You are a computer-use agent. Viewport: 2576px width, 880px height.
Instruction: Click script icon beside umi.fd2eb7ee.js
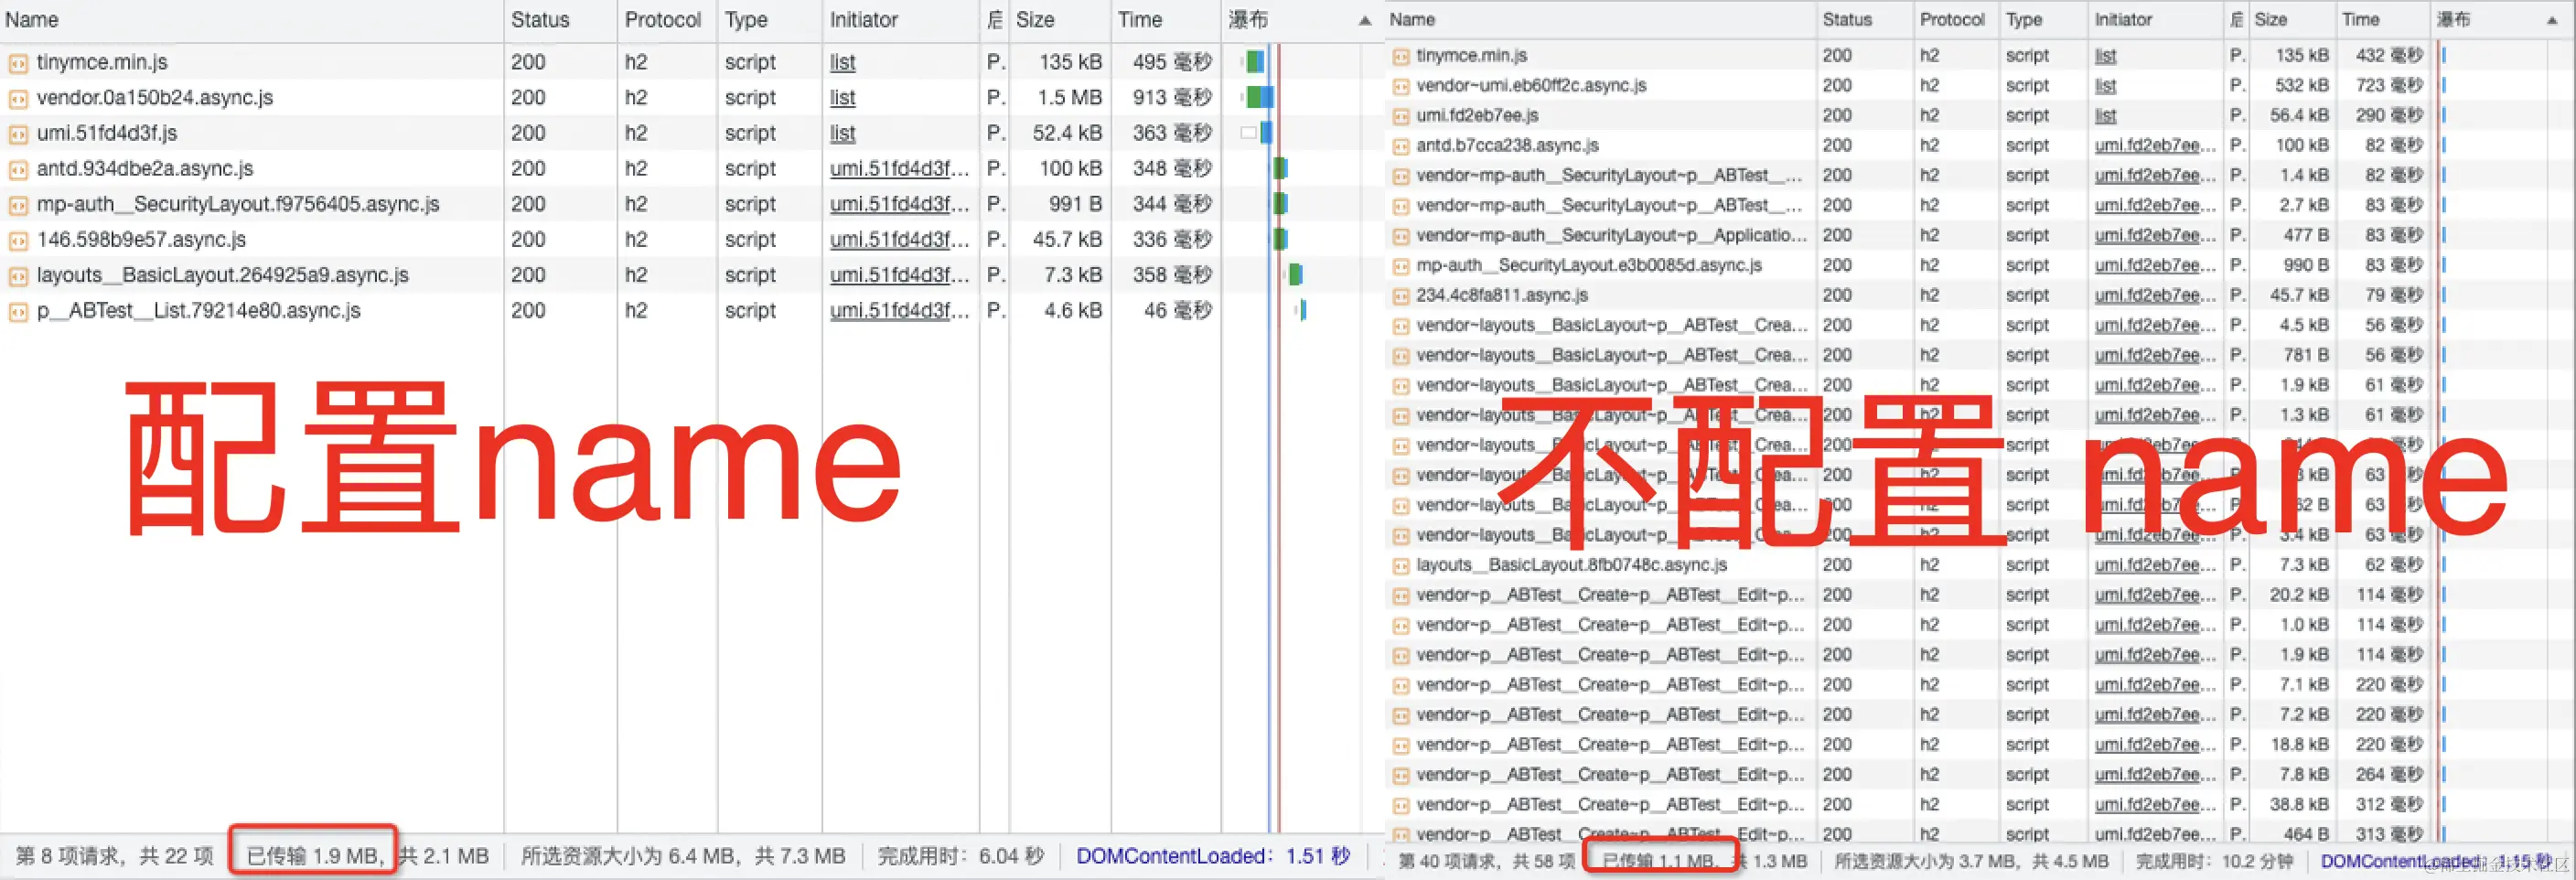click(1401, 116)
